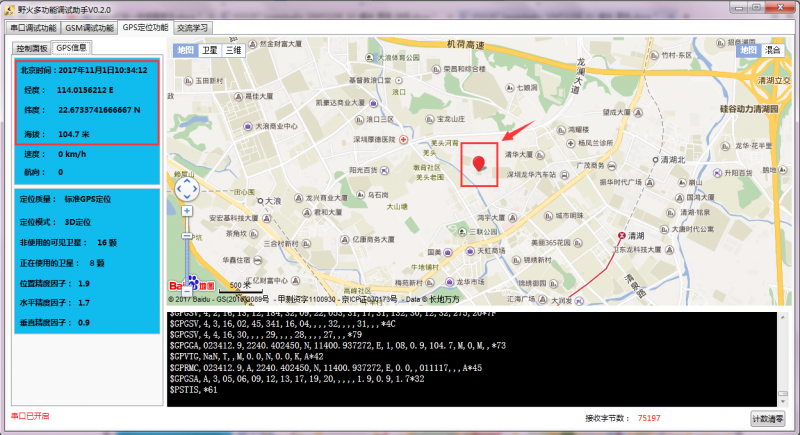This screenshot has width=800, height=435.
Task: Click the 位置精度因子 1.9 entry
Action: coord(55,284)
